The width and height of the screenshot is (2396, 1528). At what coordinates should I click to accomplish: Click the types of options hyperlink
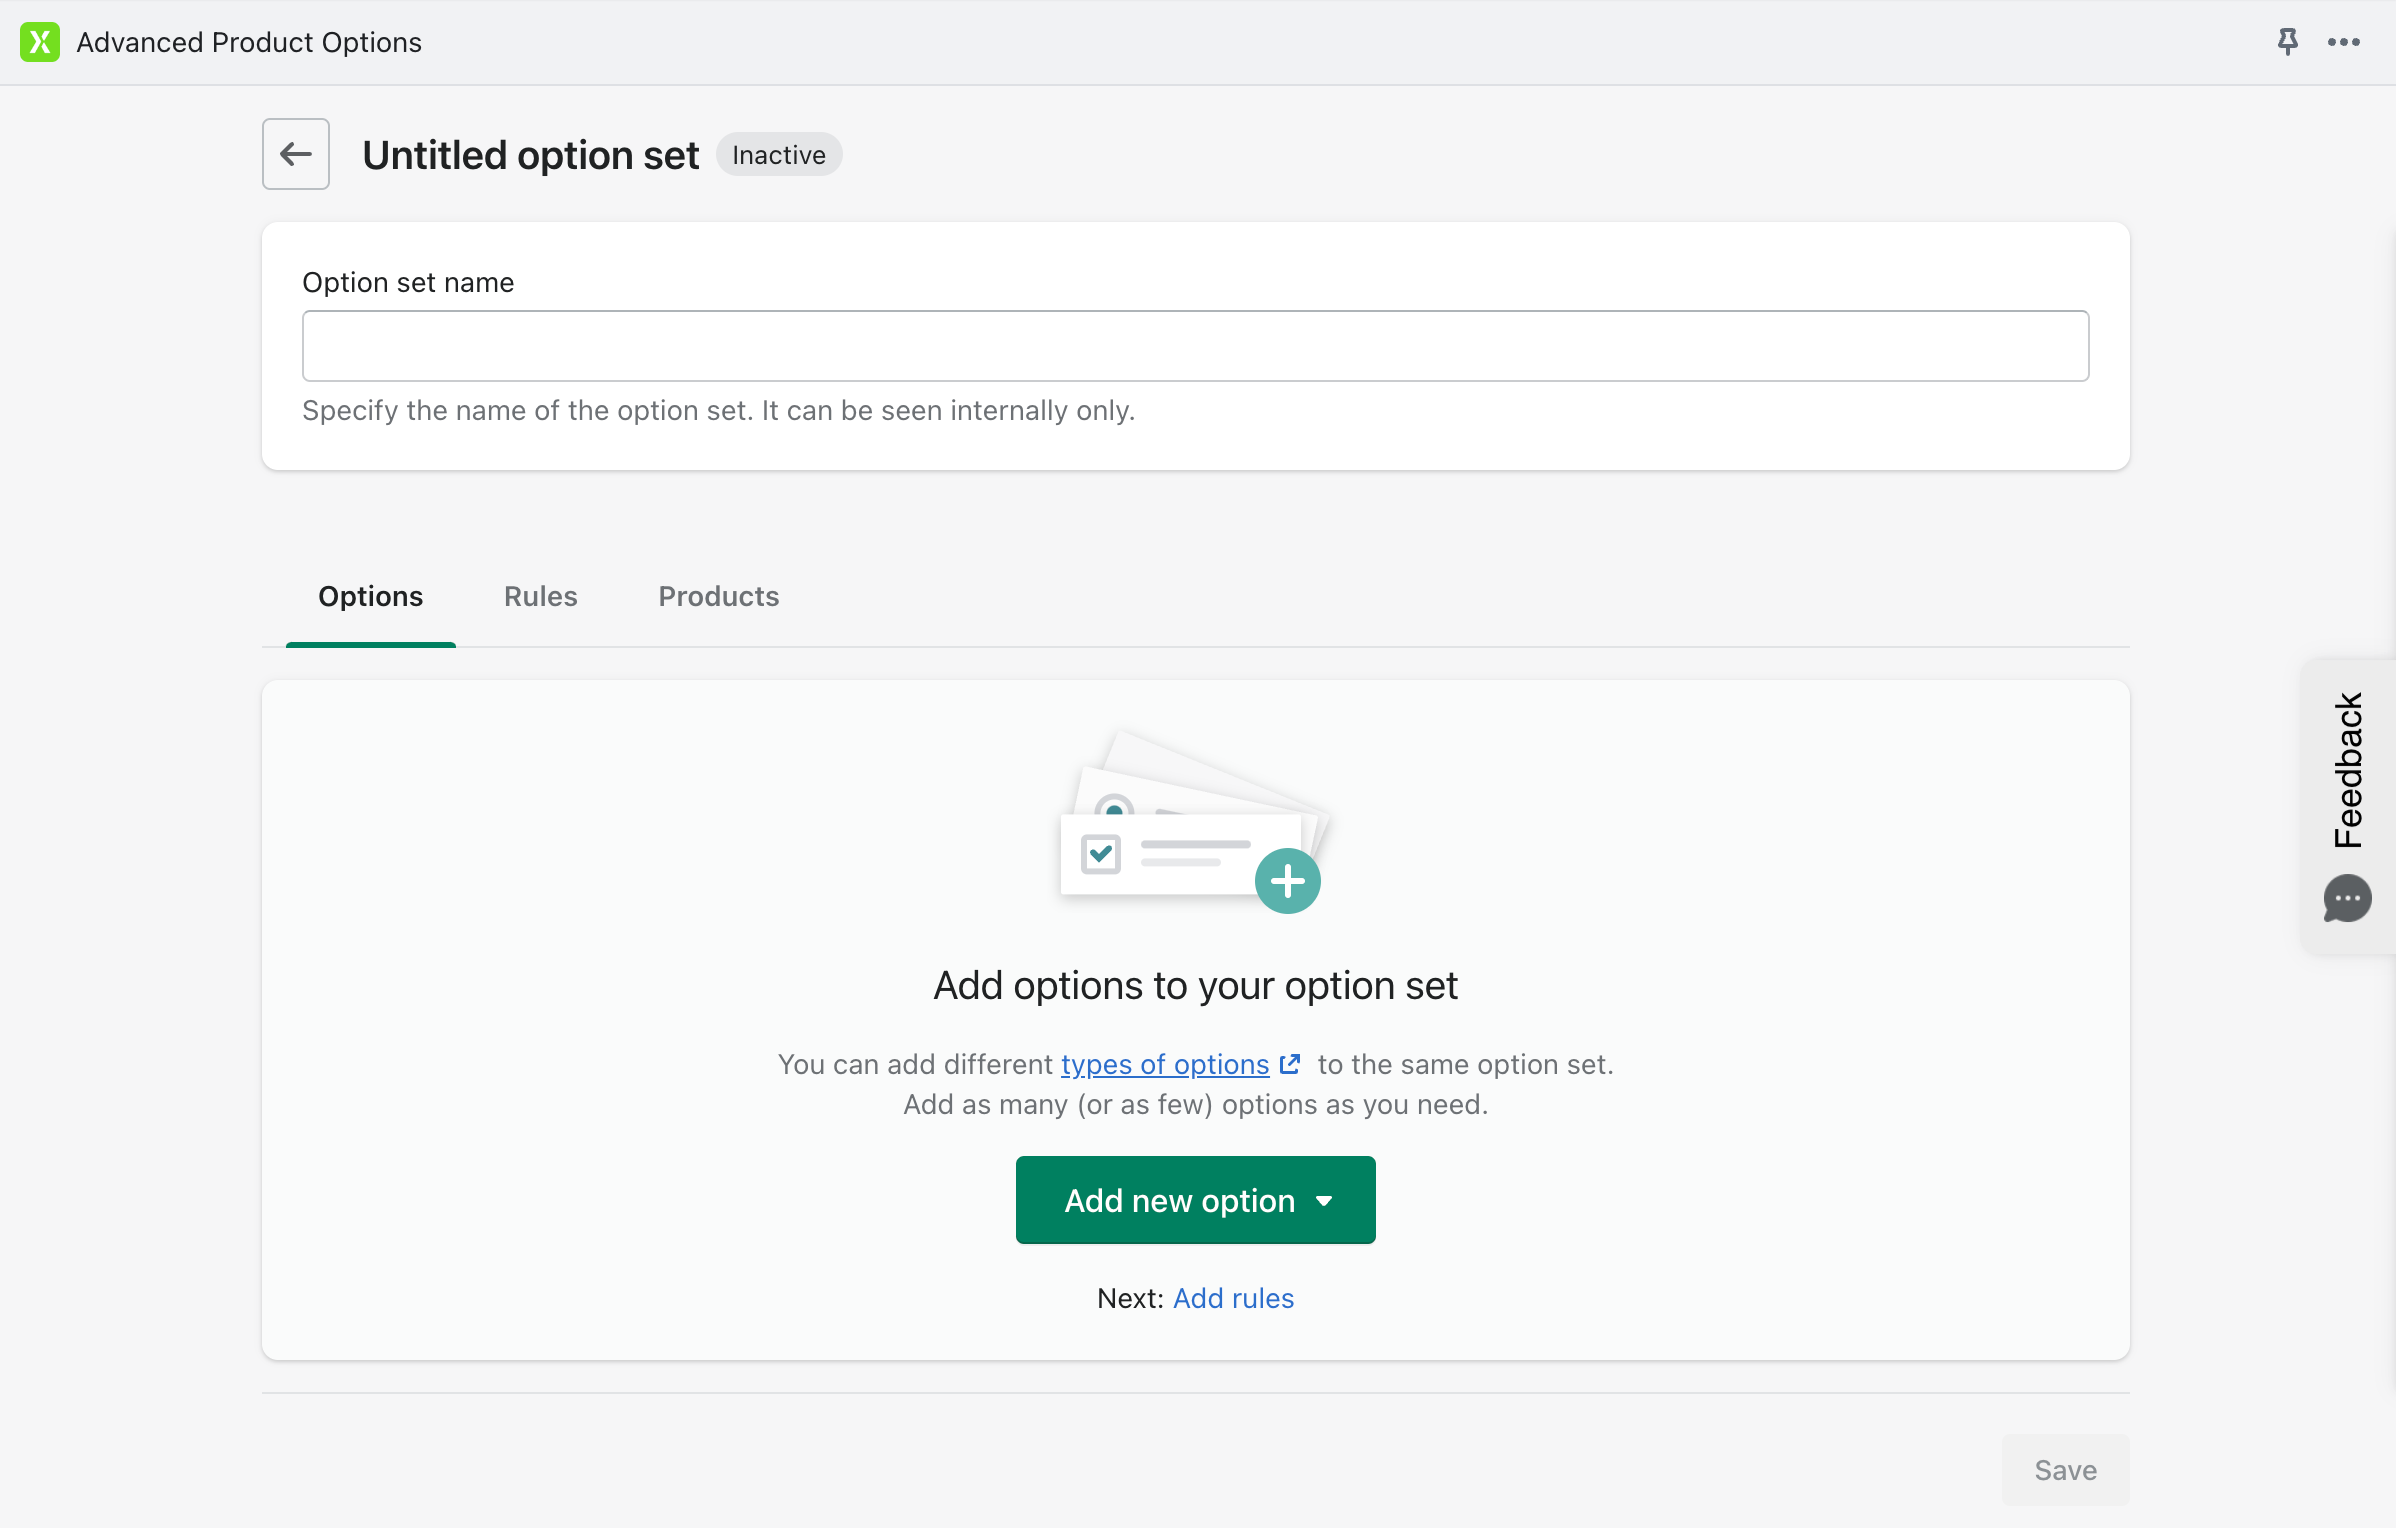click(1167, 1063)
